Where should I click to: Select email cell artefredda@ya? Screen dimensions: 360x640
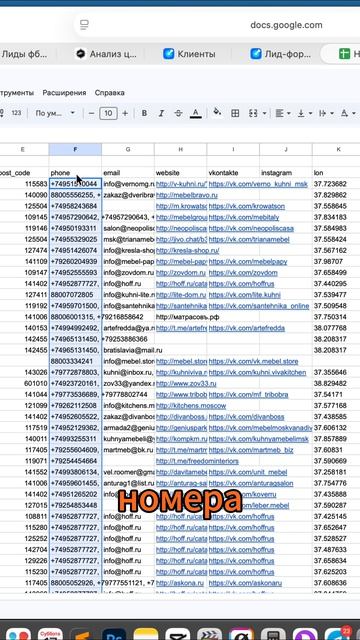[x=128, y=328]
